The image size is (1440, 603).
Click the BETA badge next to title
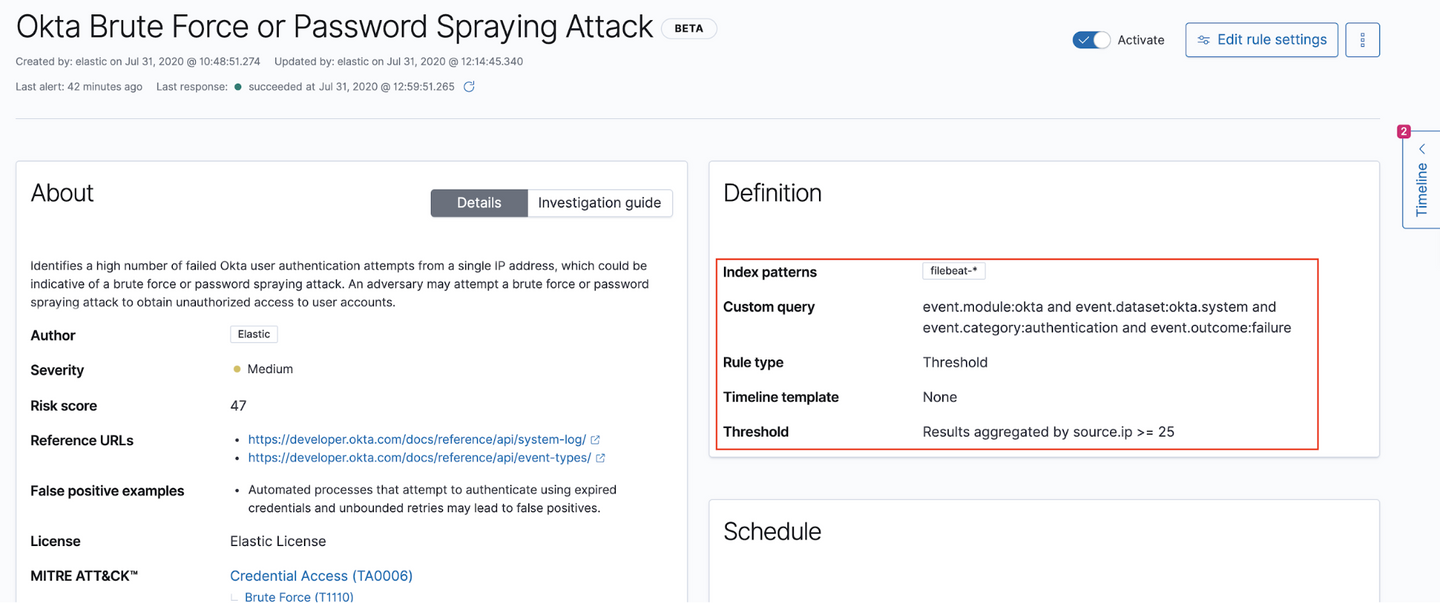[x=689, y=28]
